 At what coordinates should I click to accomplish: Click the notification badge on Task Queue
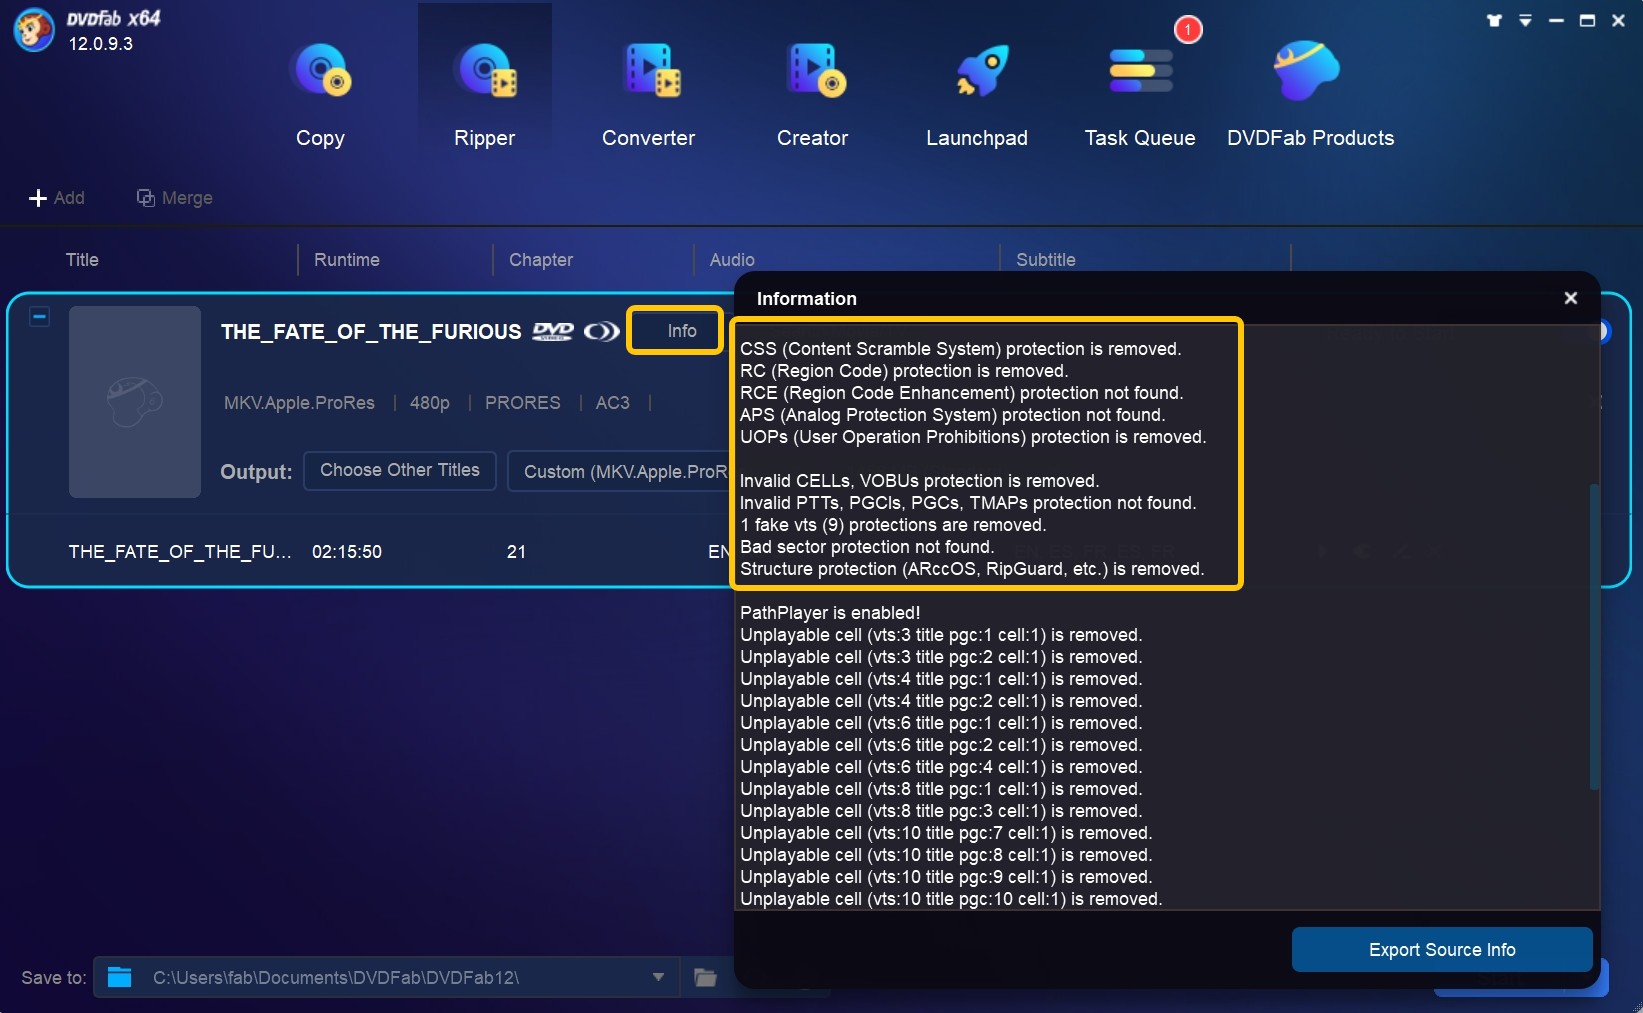coord(1187,29)
